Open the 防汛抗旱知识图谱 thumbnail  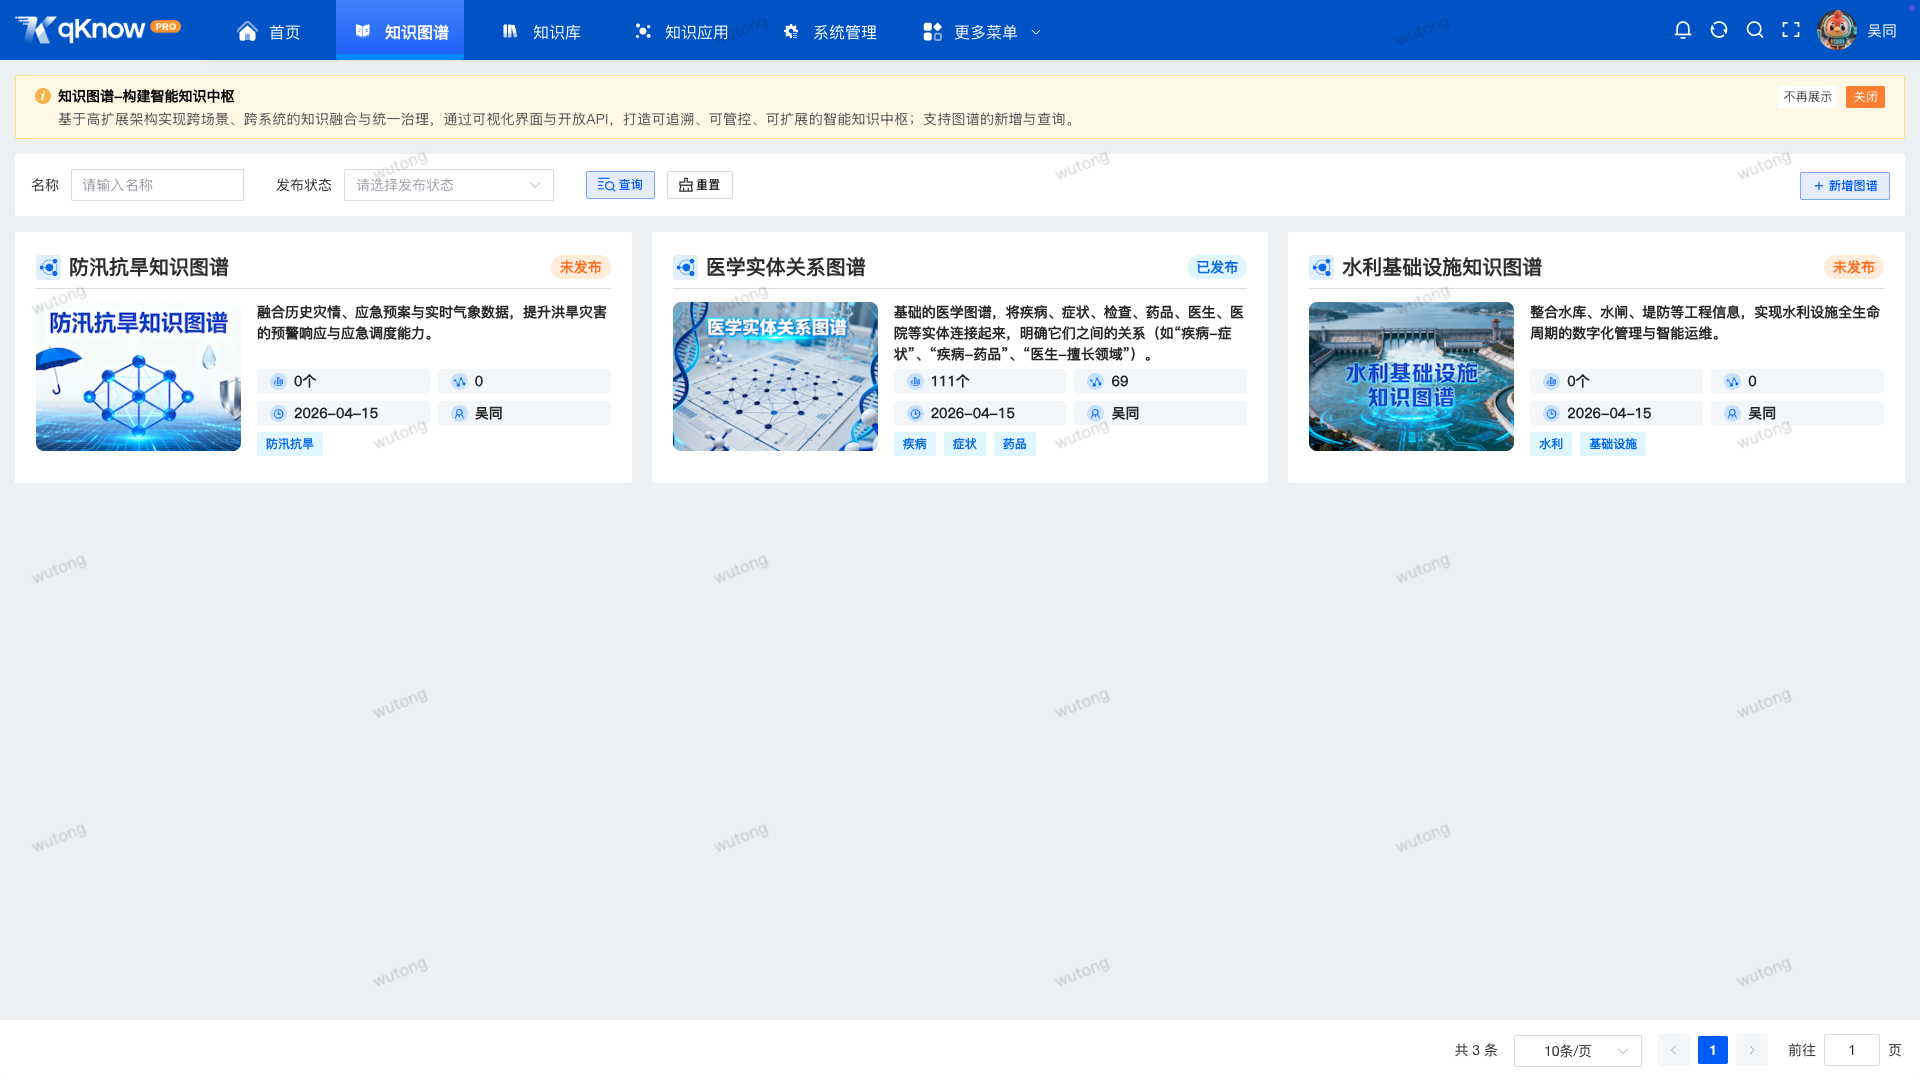point(138,377)
